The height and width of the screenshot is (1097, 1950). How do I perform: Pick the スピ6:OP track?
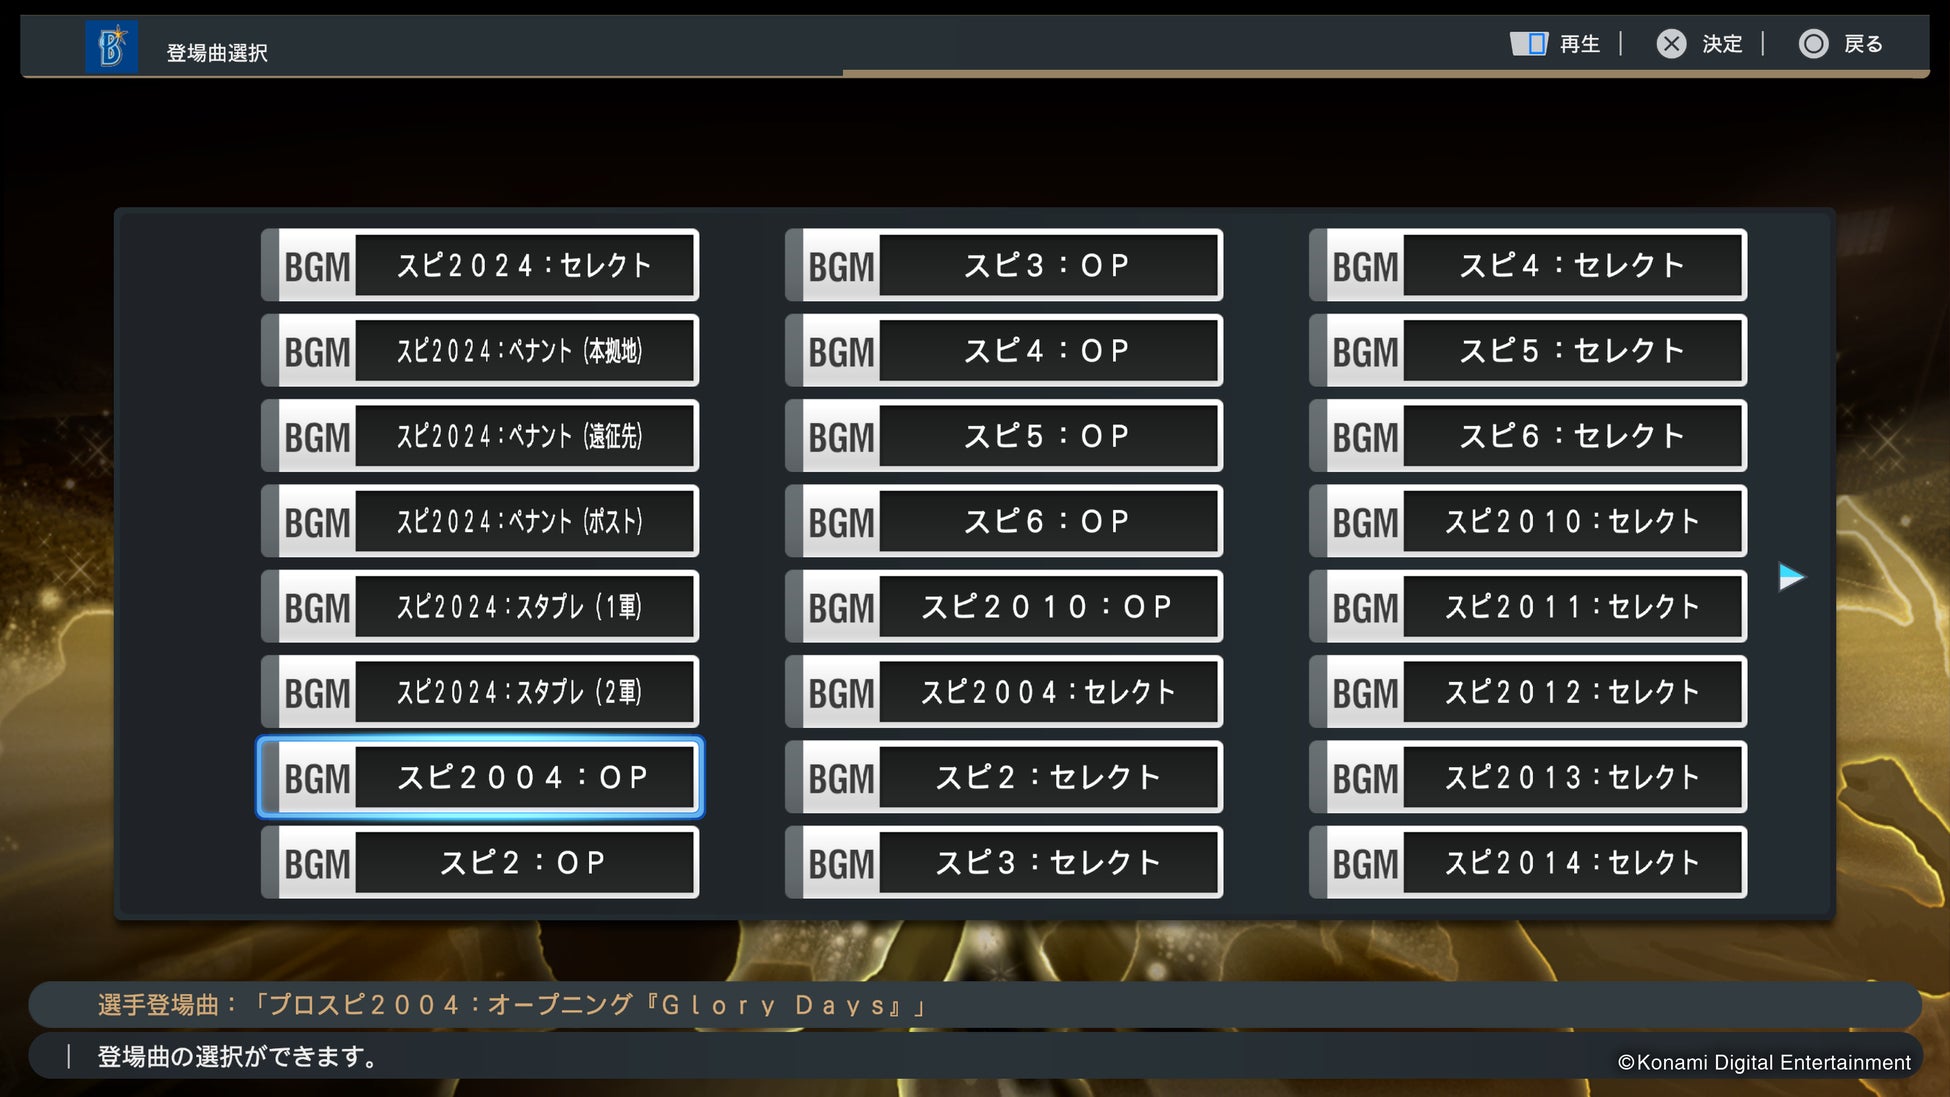[x=1004, y=521]
